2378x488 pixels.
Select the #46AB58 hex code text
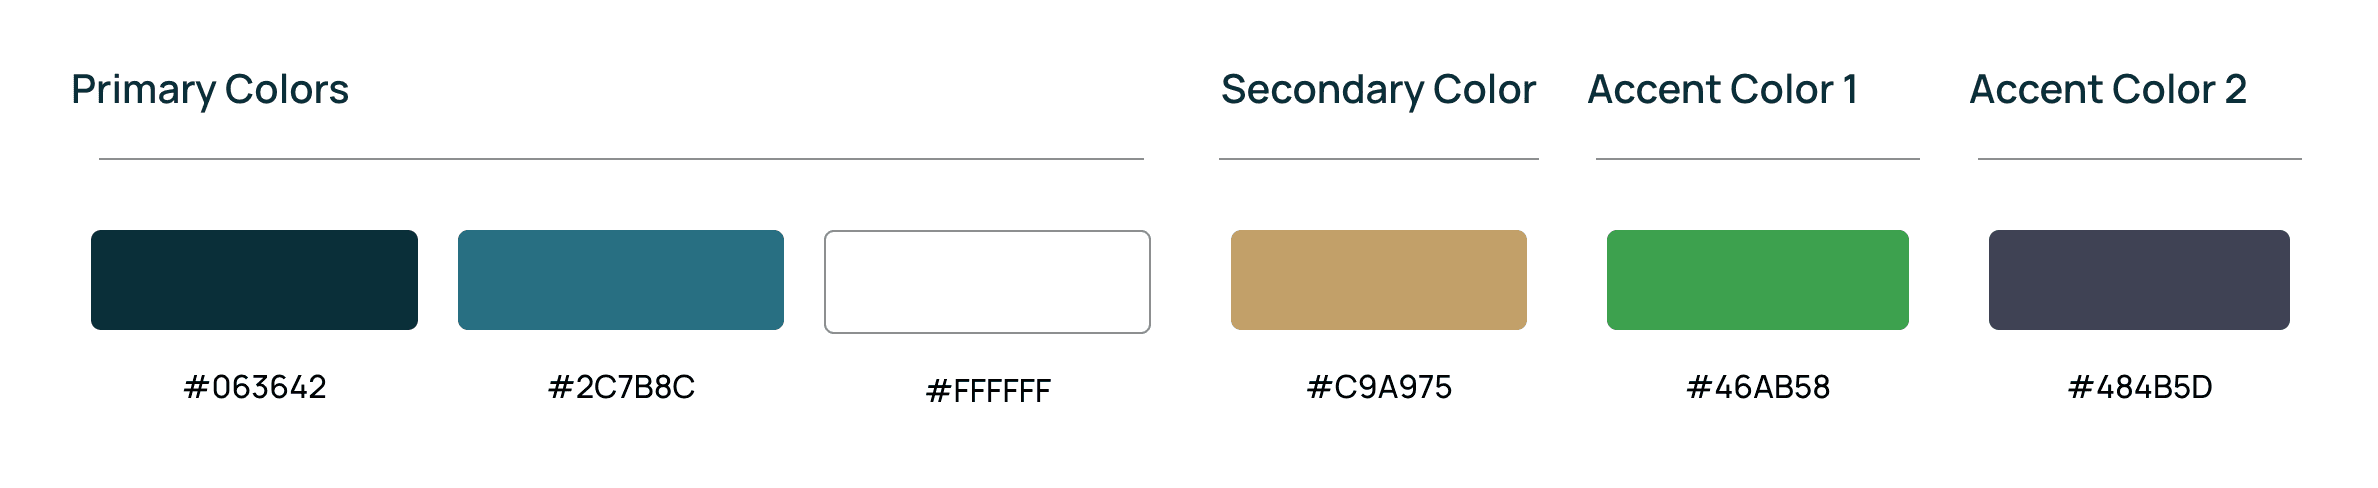tap(1758, 387)
